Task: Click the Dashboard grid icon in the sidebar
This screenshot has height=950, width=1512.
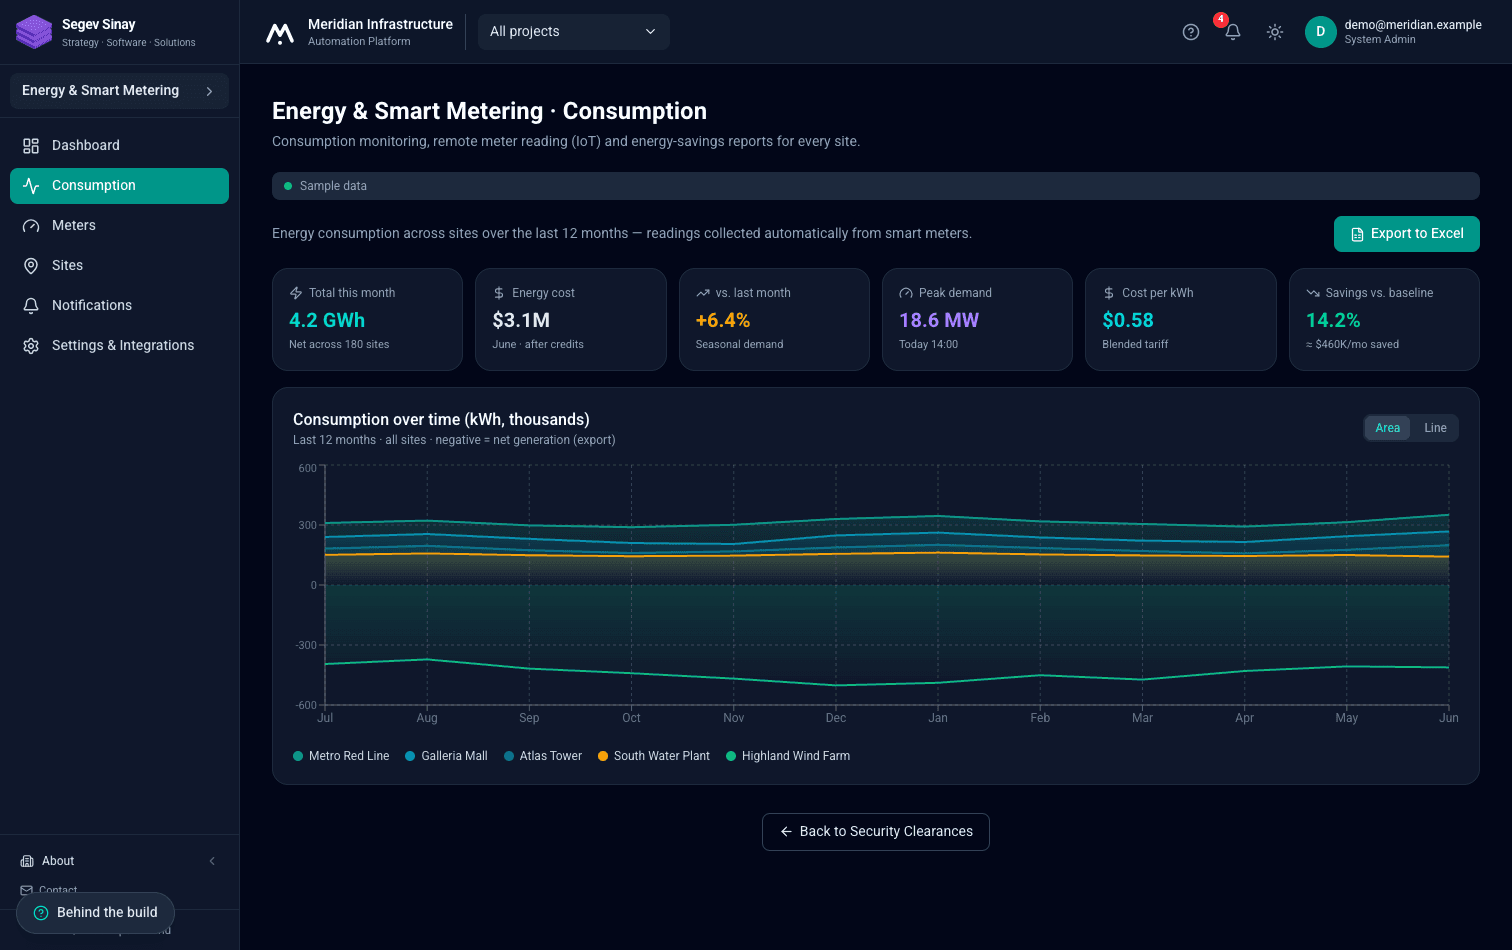Action: tap(31, 146)
